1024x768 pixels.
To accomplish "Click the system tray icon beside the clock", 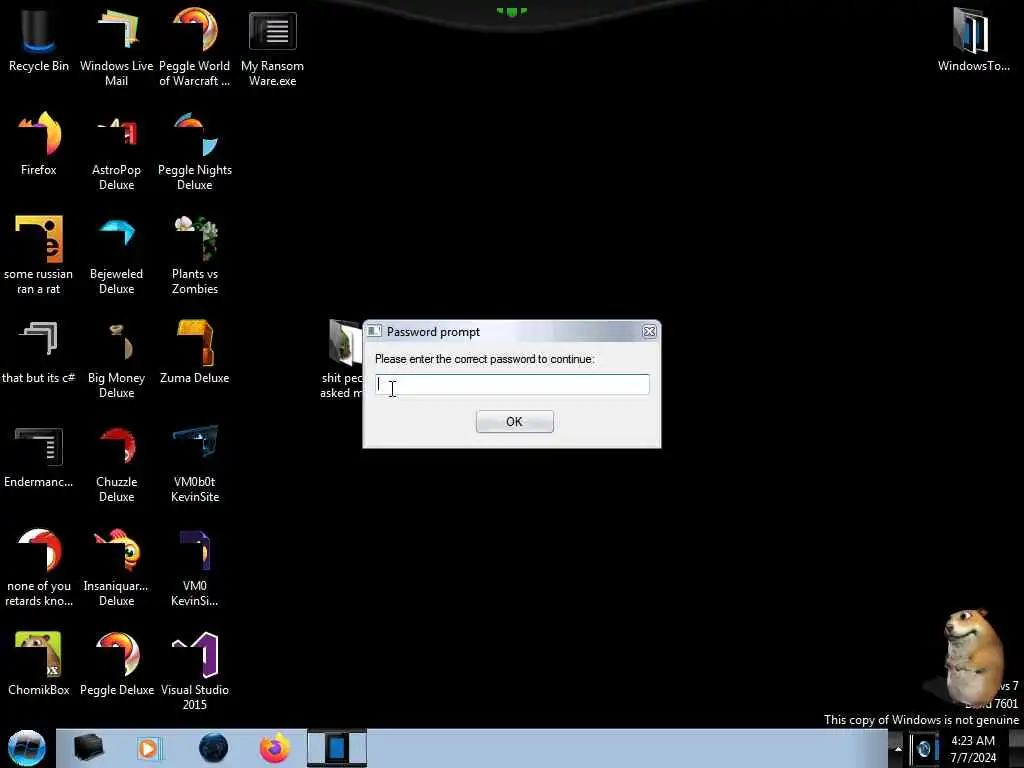I will 923,749.
